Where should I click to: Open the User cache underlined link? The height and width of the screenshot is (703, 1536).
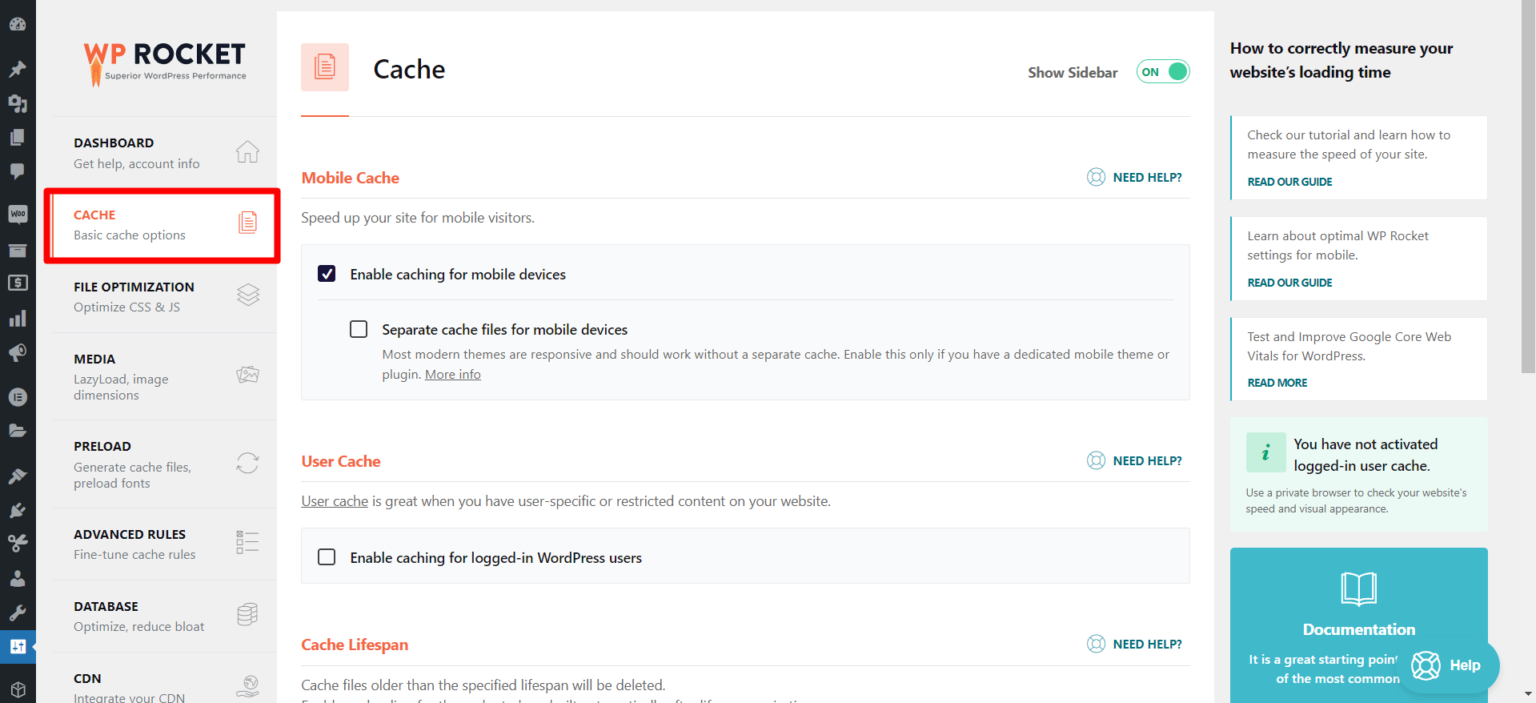334,500
